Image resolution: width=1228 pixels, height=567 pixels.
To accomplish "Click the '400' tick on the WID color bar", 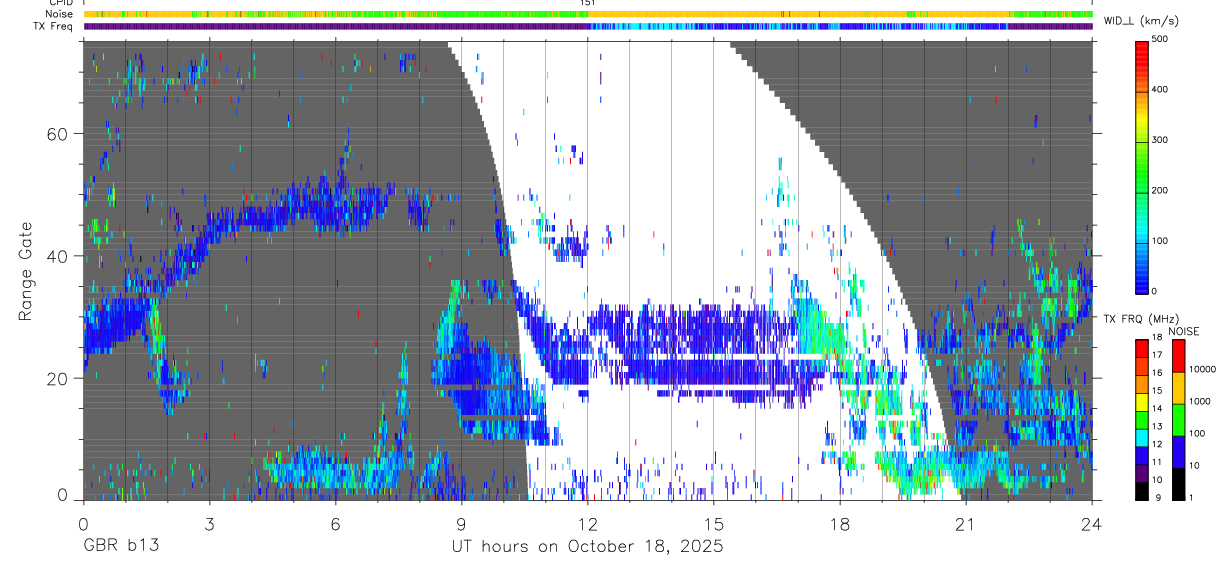I will point(1160,89).
